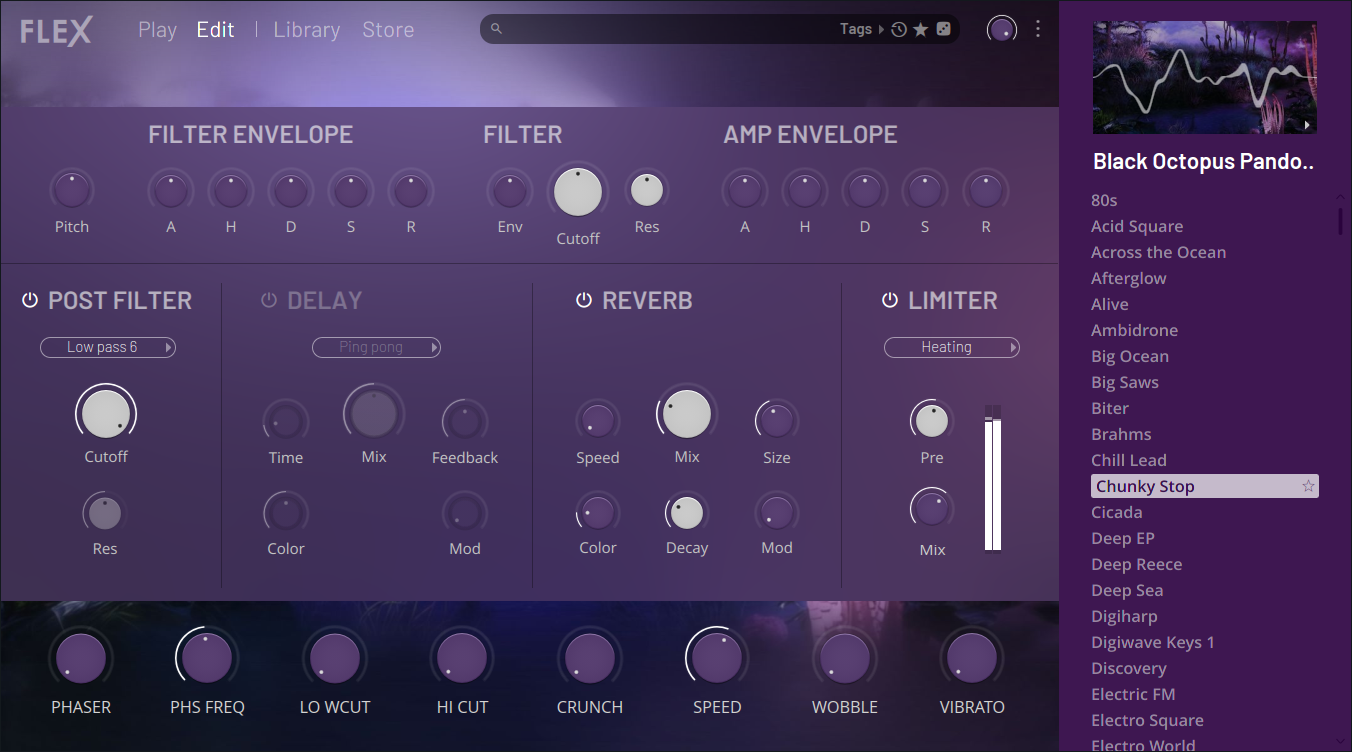
Task: Expand the Tags filter arrow
Action: click(x=881, y=29)
